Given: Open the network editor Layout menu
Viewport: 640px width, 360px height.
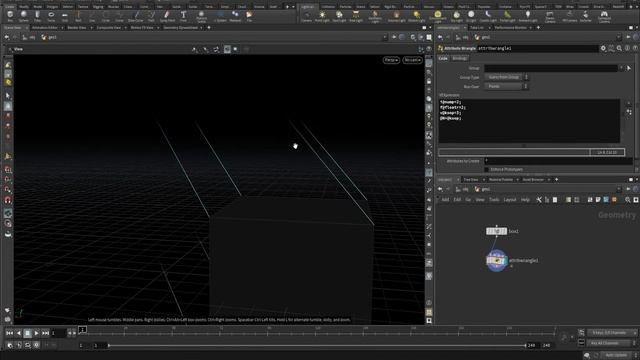Looking at the screenshot, I should click(510, 200).
